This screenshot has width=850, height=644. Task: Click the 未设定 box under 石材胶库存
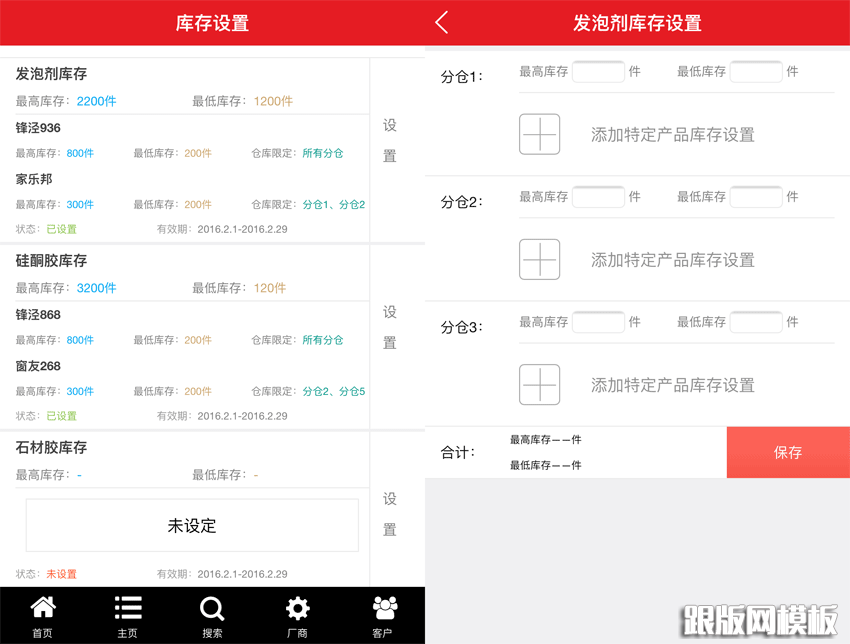[x=192, y=525]
